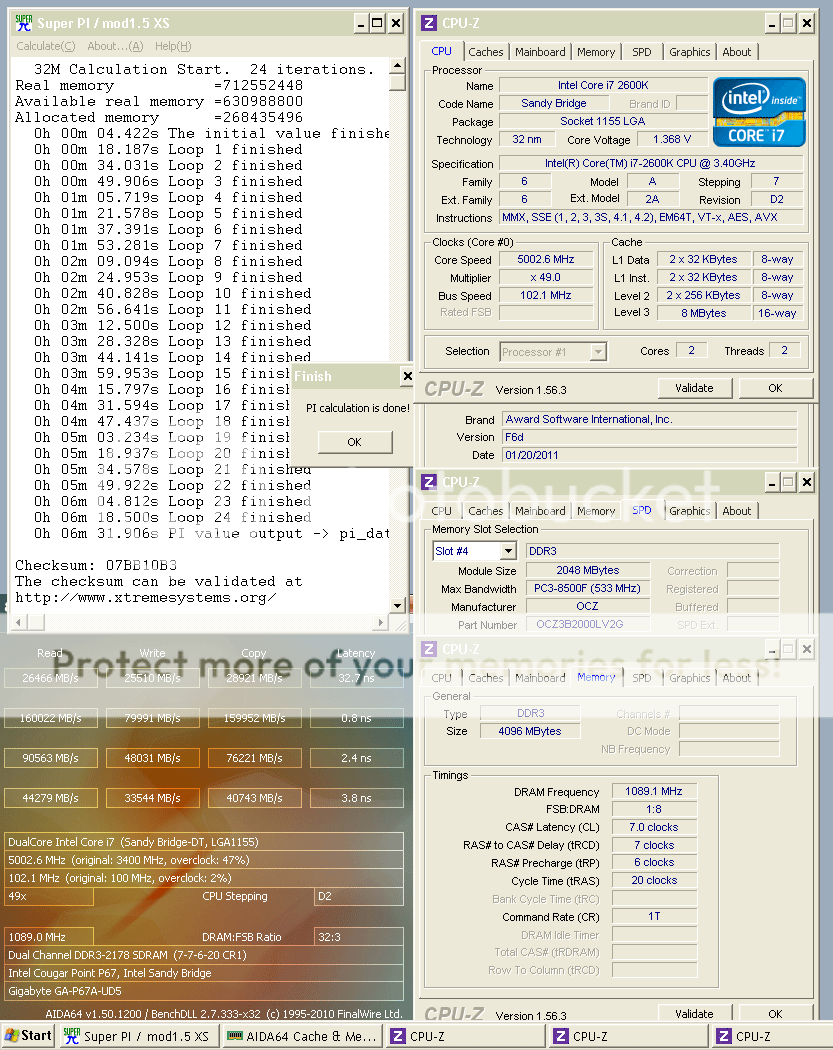This screenshot has width=833, height=1050.
Task: Switch to the CPU tab in the SPD CPU-Z window
Action: pyautogui.click(x=441, y=511)
